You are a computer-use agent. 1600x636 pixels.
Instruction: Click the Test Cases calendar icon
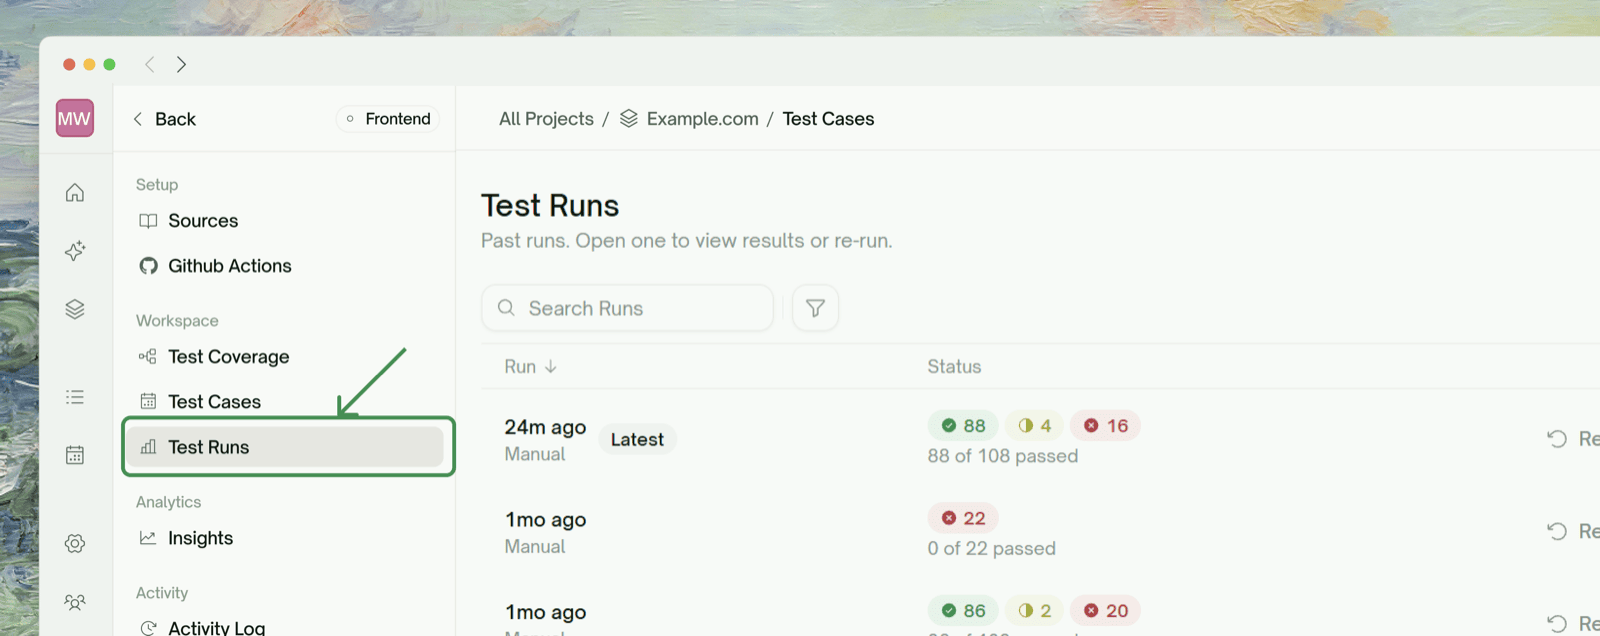pyautogui.click(x=148, y=401)
